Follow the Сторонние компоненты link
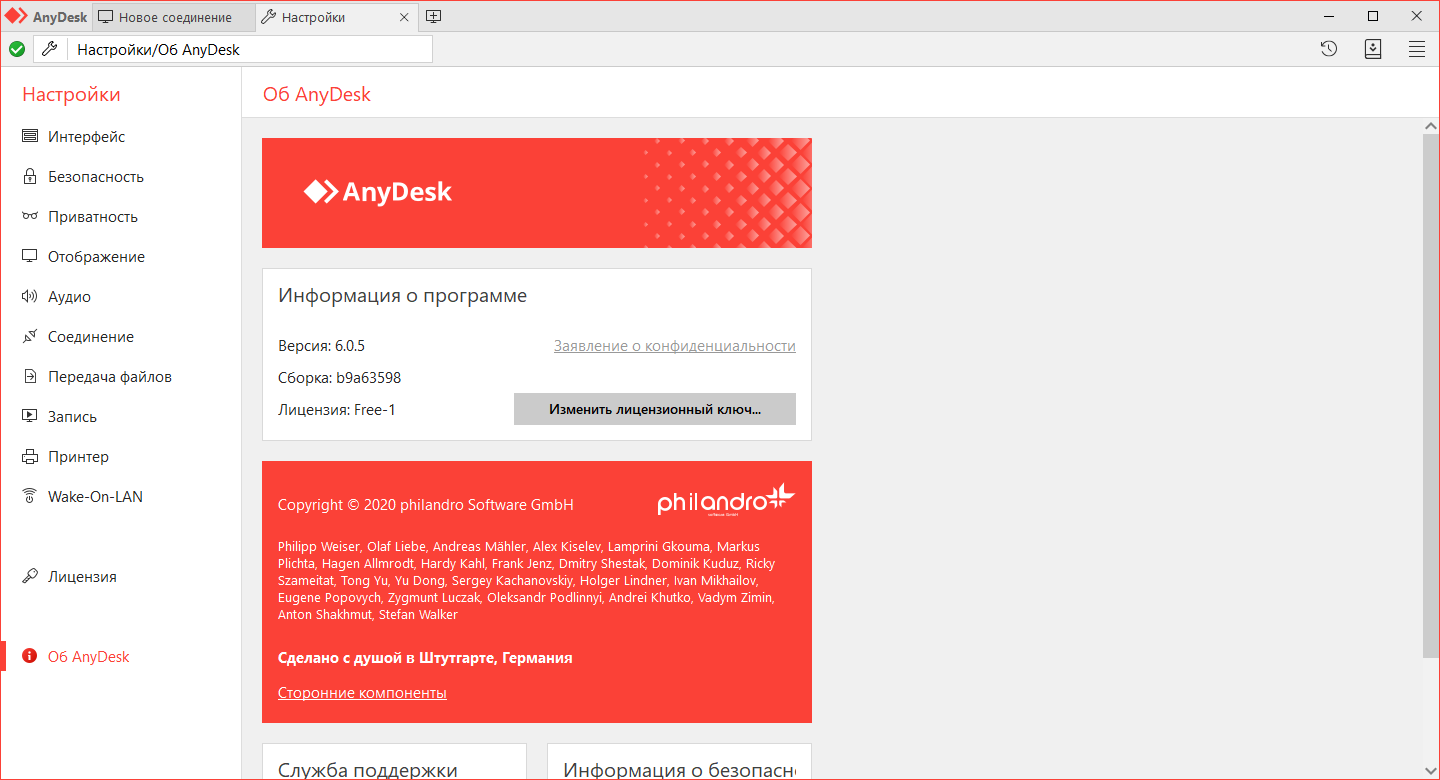 click(362, 693)
